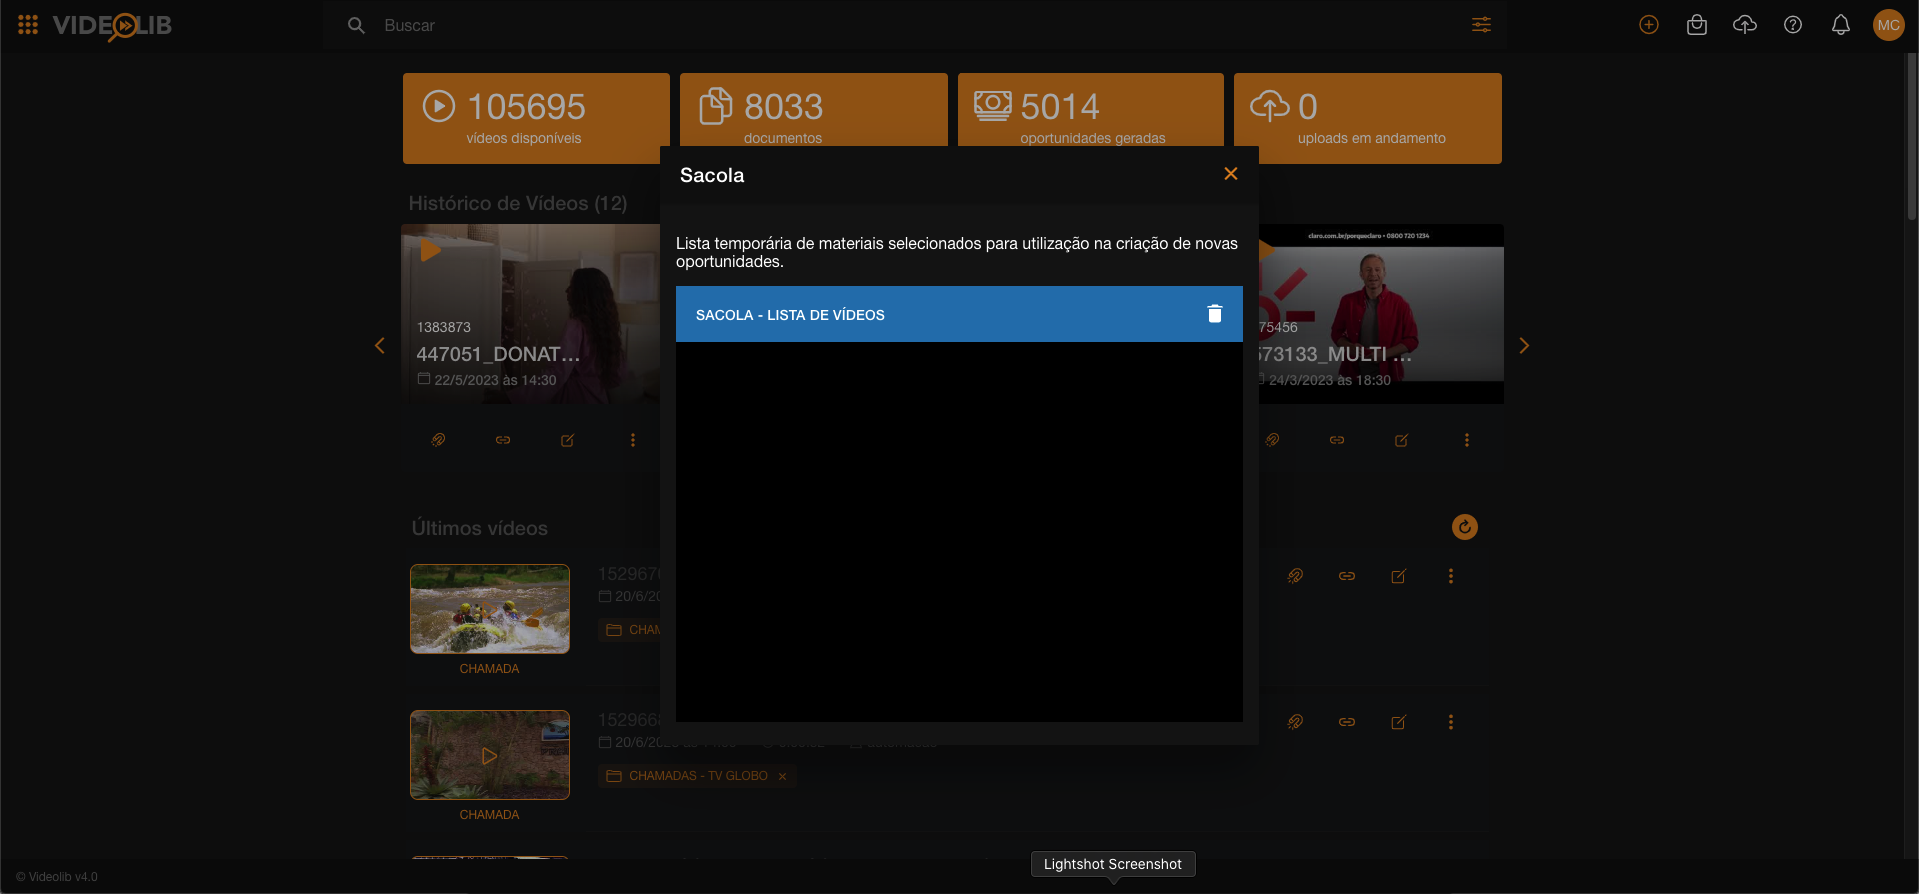Open the help question mark icon
Viewport: 1919px width, 894px height.
click(1793, 25)
